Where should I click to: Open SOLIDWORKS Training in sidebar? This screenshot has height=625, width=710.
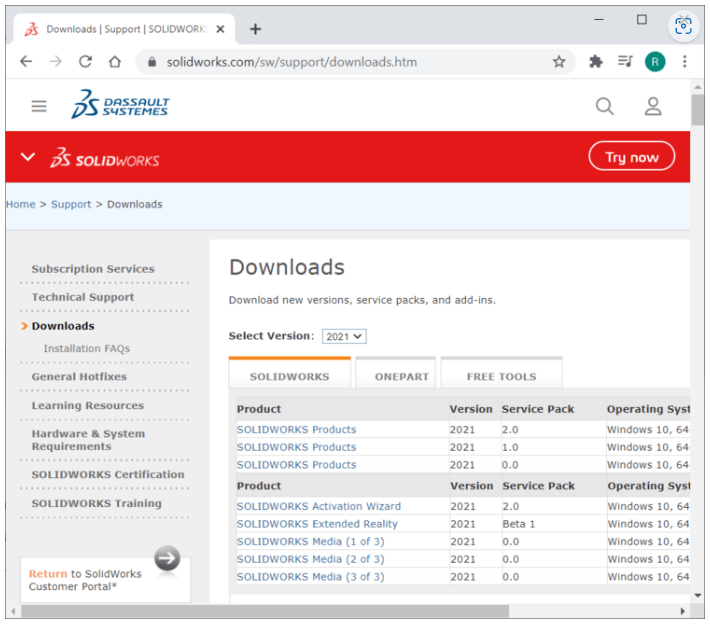[x=96, y=503]
